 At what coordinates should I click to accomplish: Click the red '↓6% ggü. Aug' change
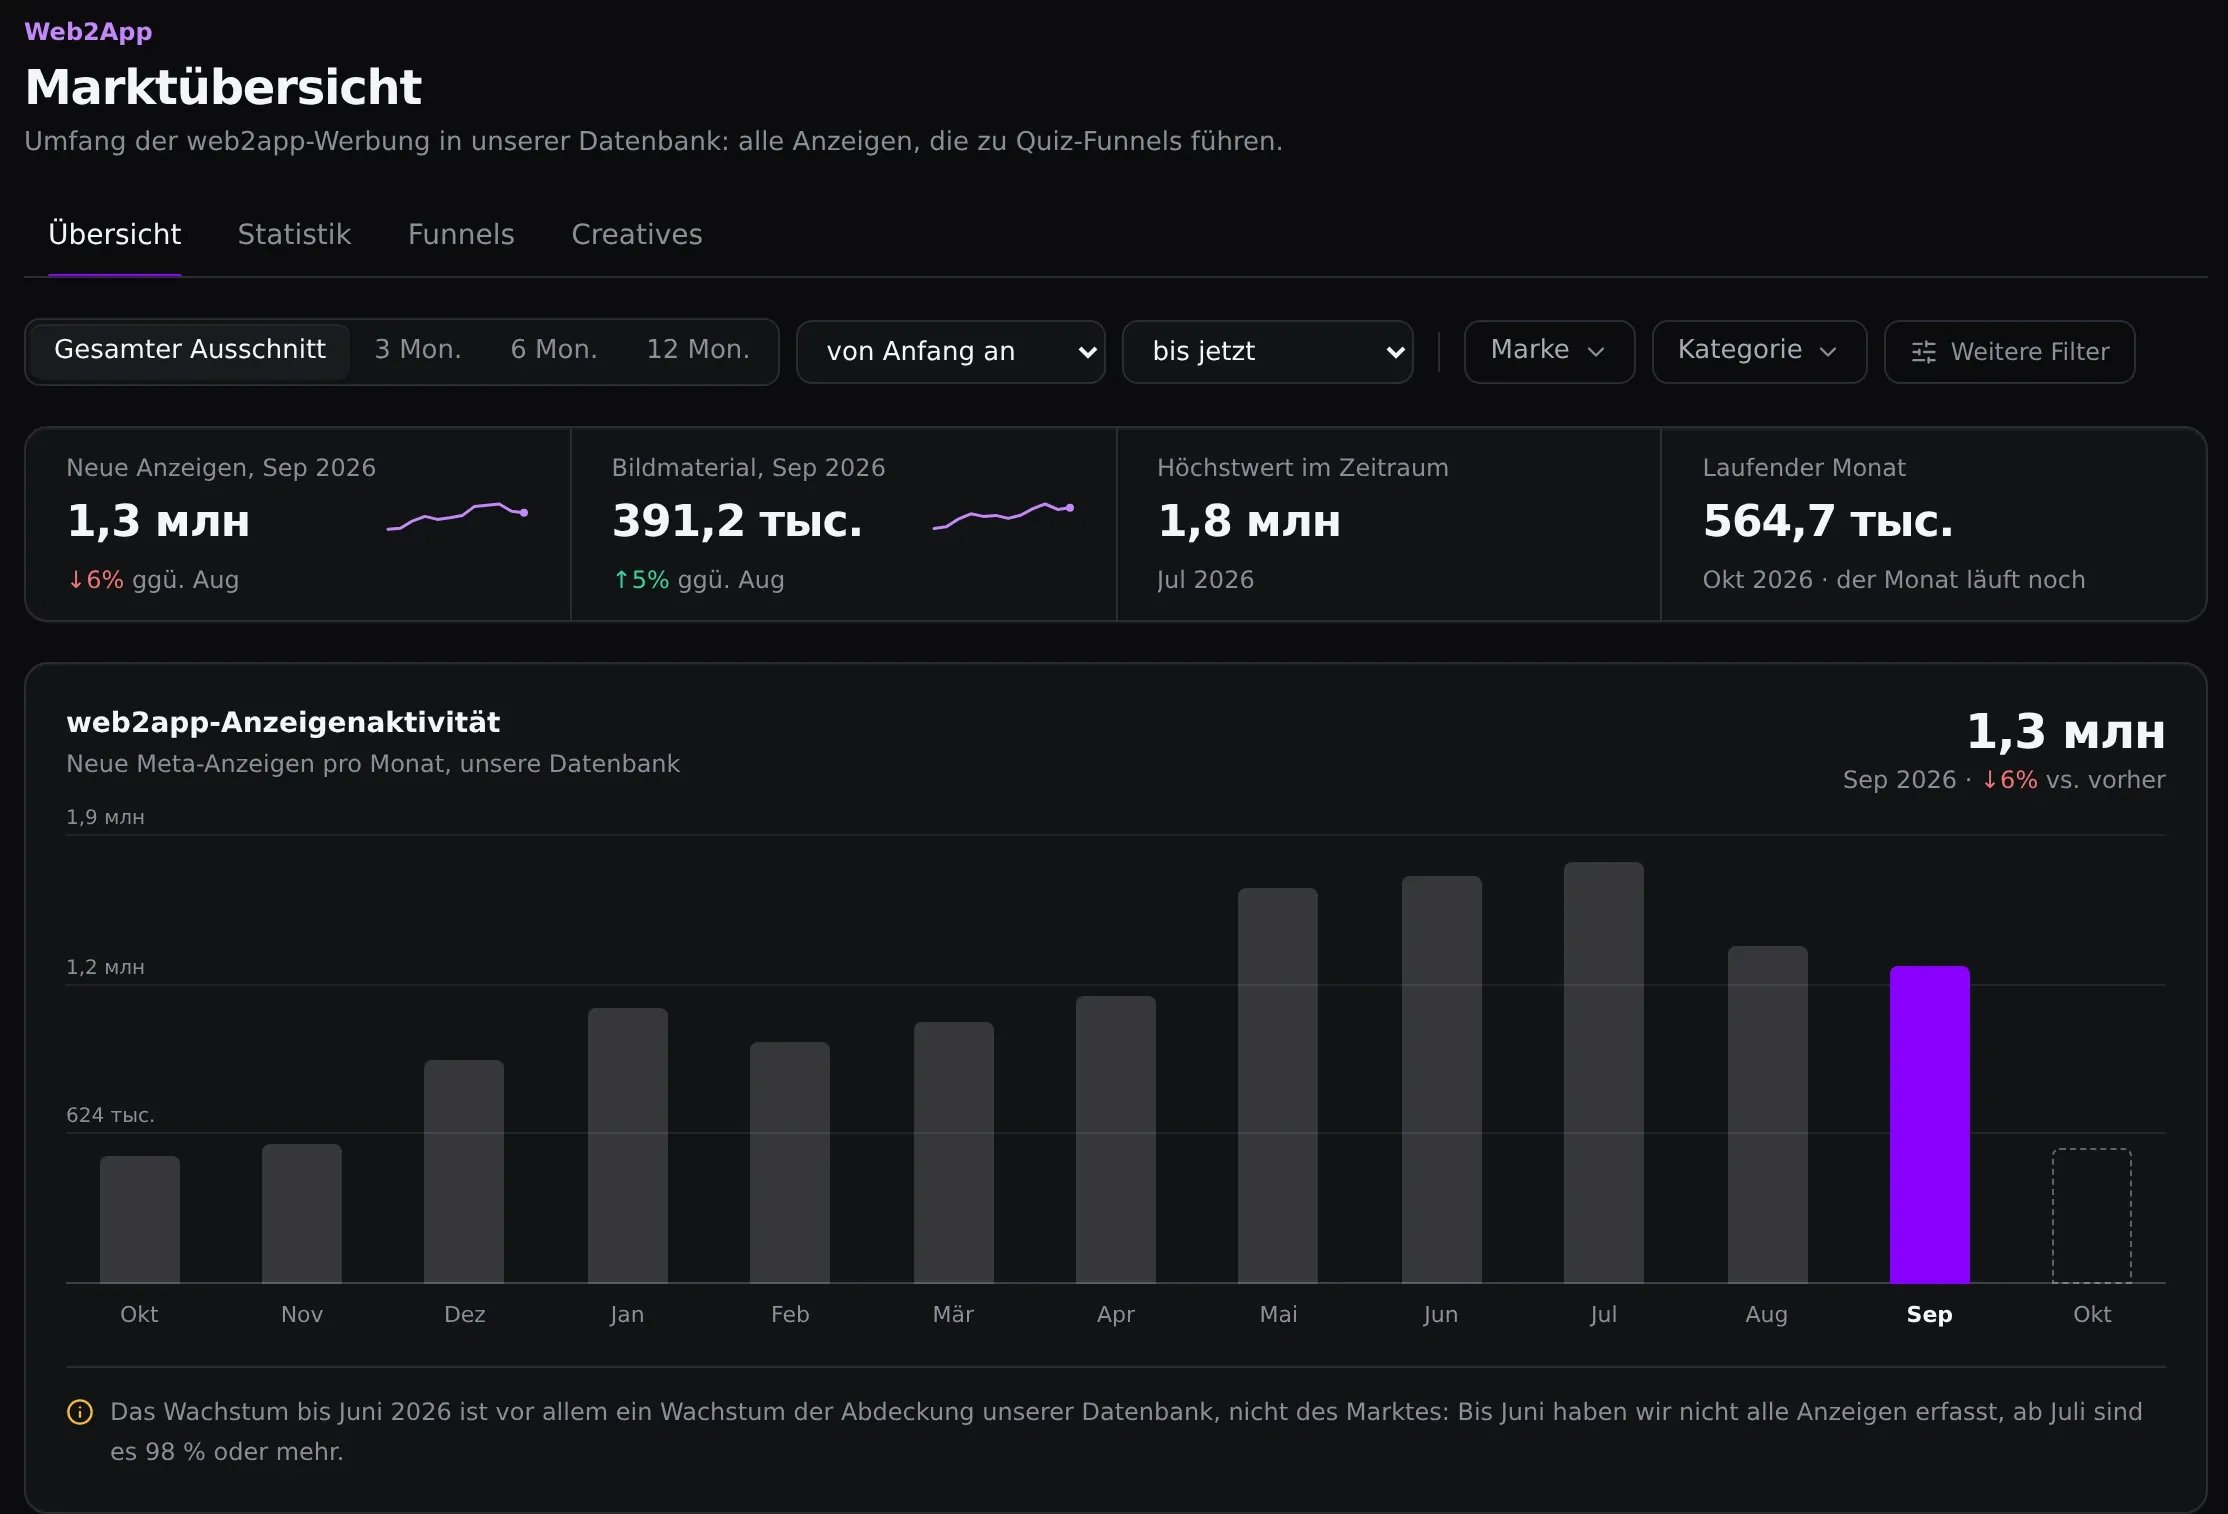[x=153, y=580]
